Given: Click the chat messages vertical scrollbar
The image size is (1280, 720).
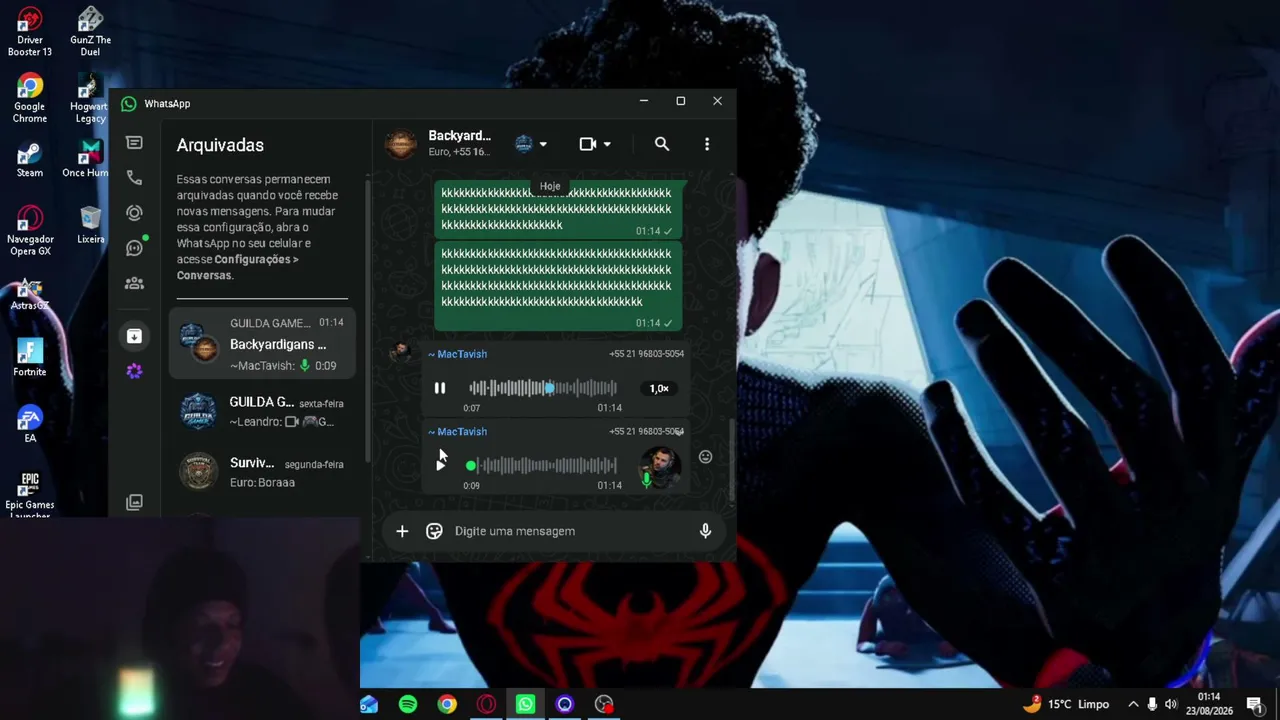Looking at the screenshot, I should click(732, 460).
